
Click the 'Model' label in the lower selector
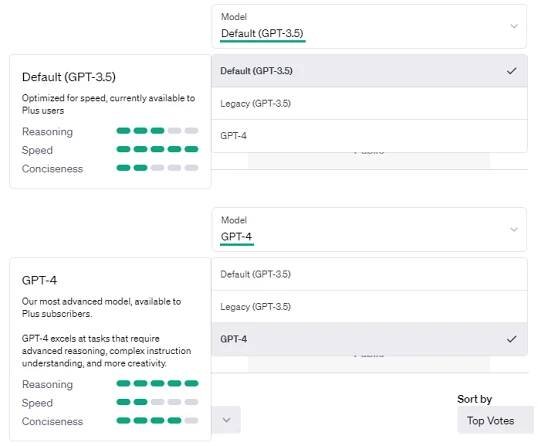(x=234, y=220)
